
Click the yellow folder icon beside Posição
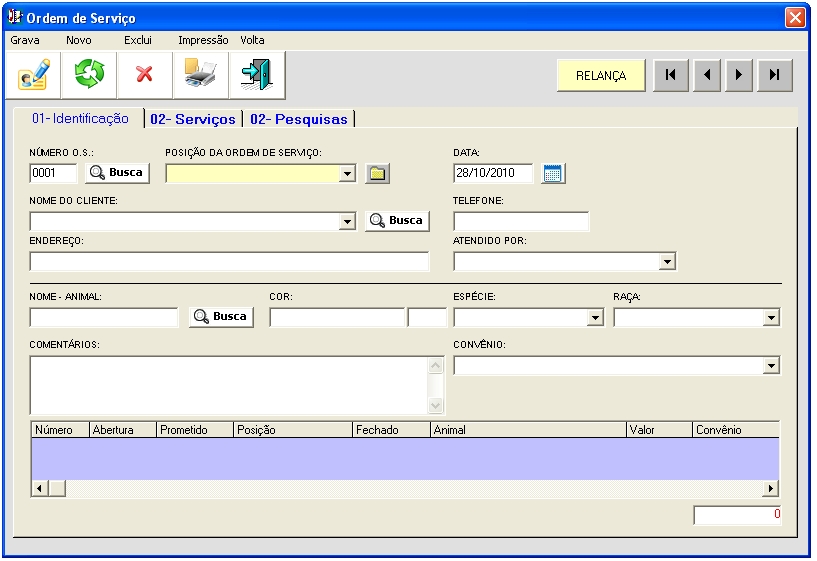[x=376, y=173]
